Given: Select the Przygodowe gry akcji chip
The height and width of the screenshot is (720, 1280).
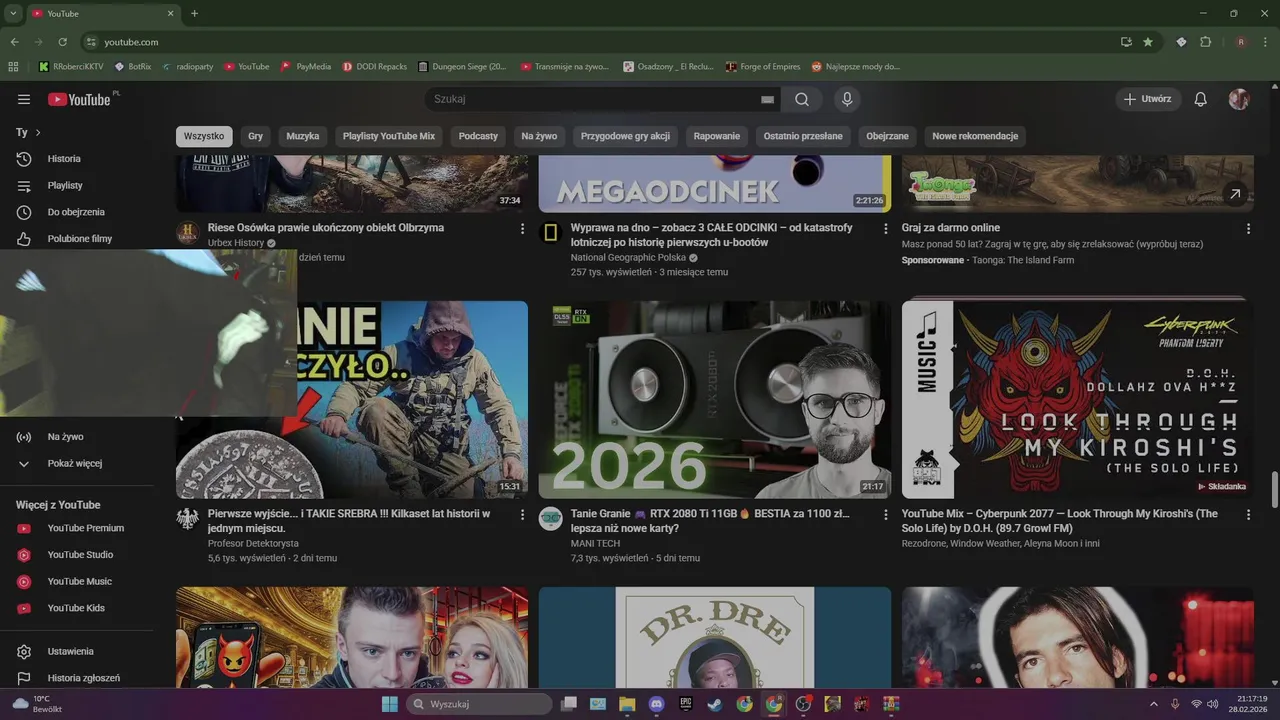Looking at the screenshot, I should [625, 136].
